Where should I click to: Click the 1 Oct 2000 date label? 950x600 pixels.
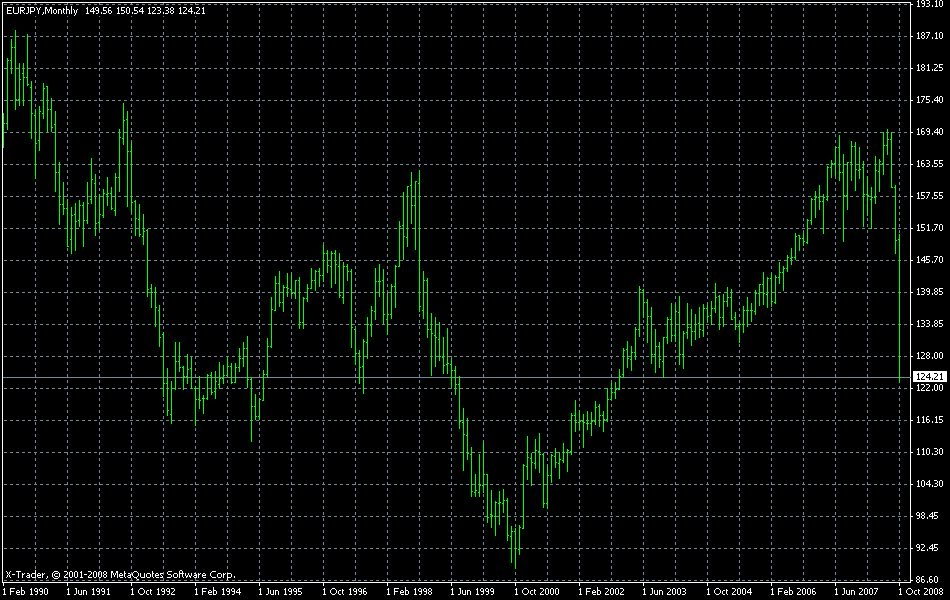(538, 592)
